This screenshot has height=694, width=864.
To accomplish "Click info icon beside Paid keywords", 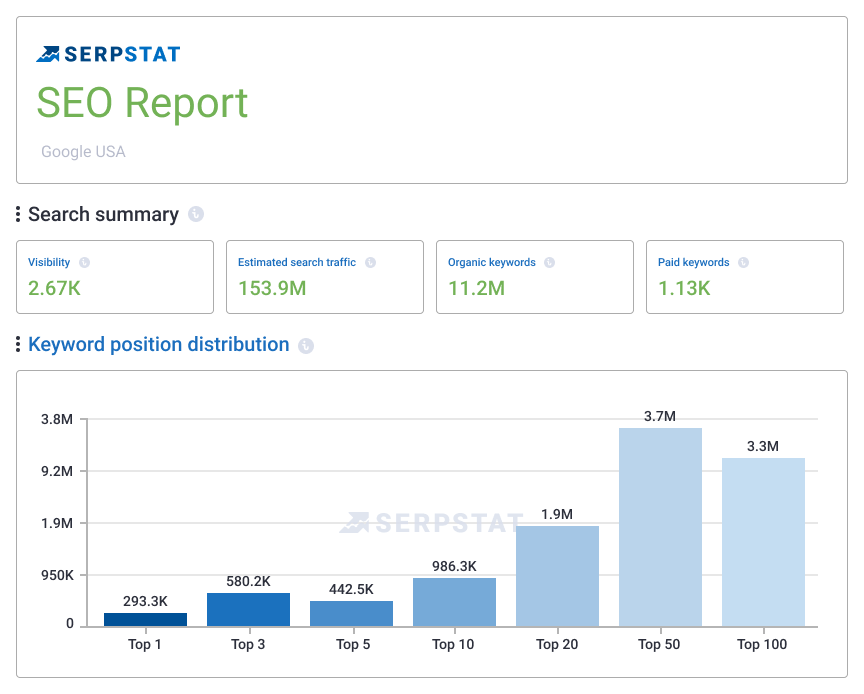I will [x=743, y=263].
